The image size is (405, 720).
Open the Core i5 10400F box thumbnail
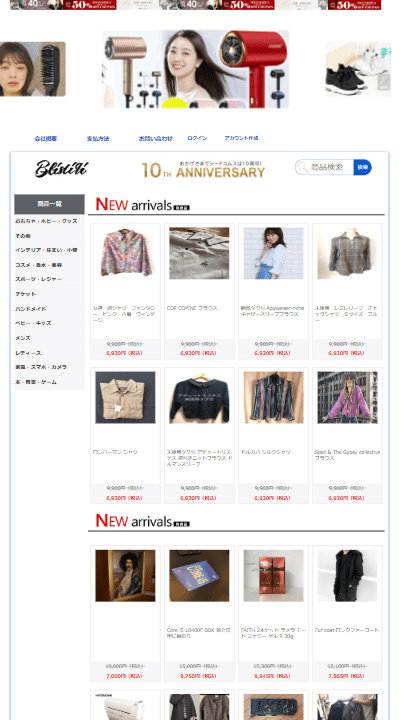pyautogui.click(x=199, y=576)
